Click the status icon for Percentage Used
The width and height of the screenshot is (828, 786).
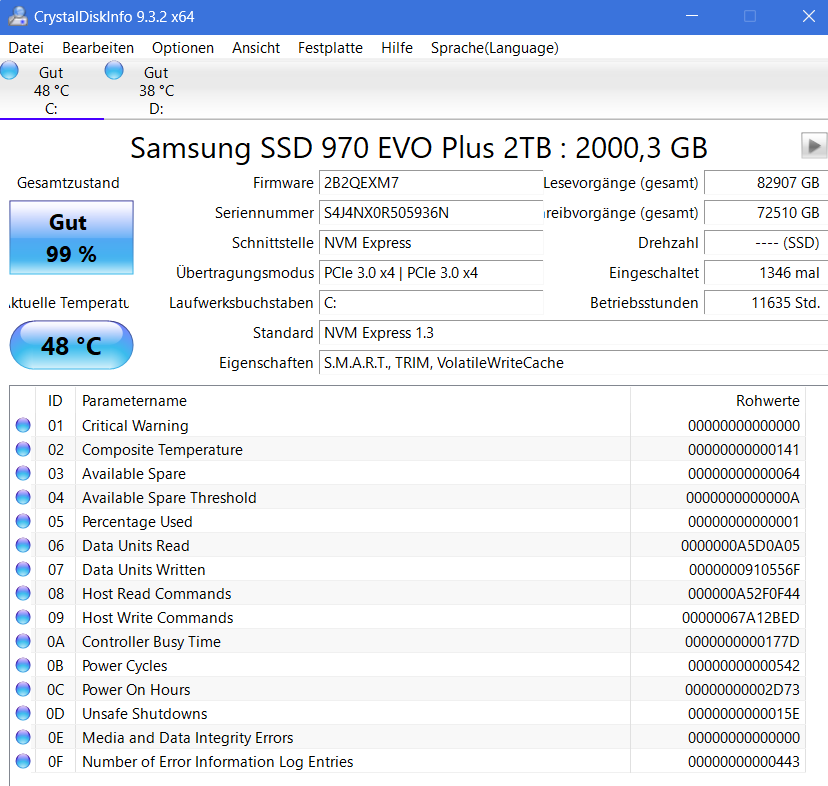[23, 521]
